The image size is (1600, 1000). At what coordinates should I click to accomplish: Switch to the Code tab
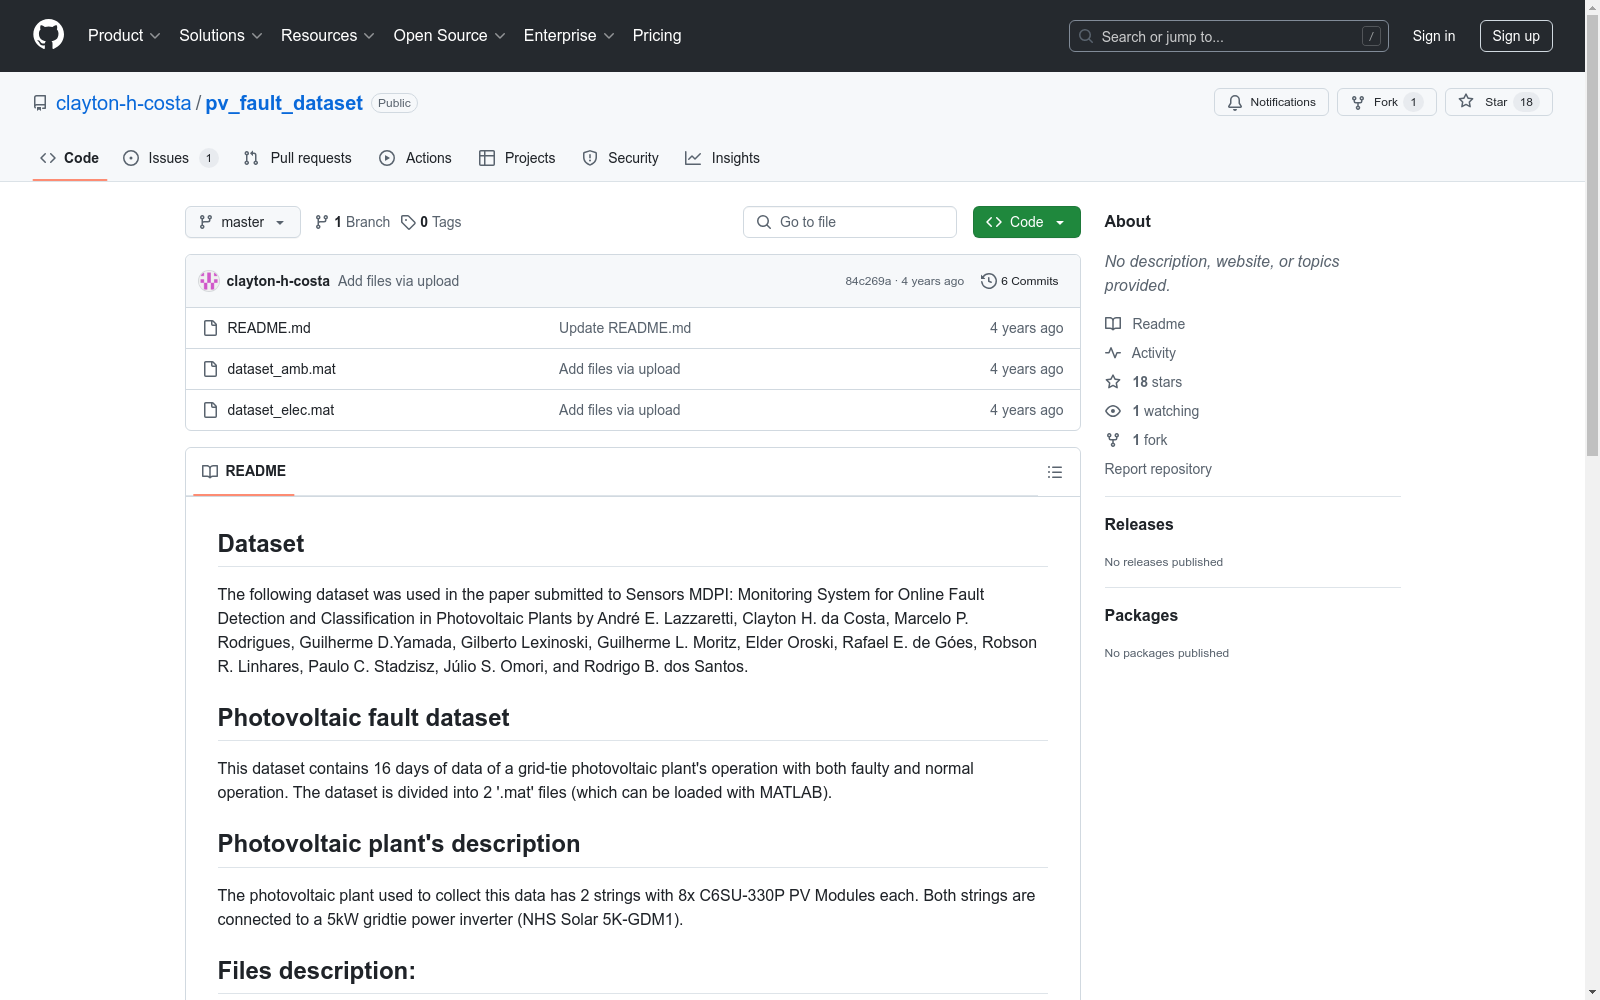click(70, 158)
